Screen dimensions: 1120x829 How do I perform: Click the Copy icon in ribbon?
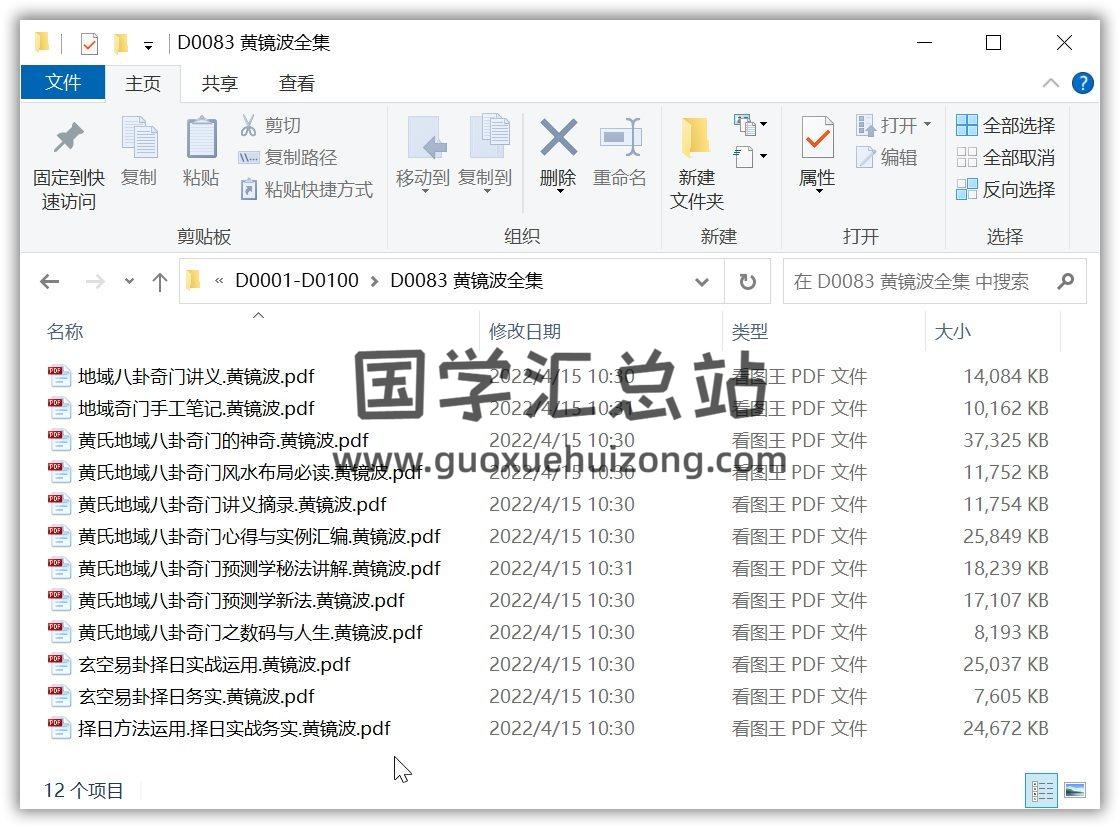[x=139, y=137]
